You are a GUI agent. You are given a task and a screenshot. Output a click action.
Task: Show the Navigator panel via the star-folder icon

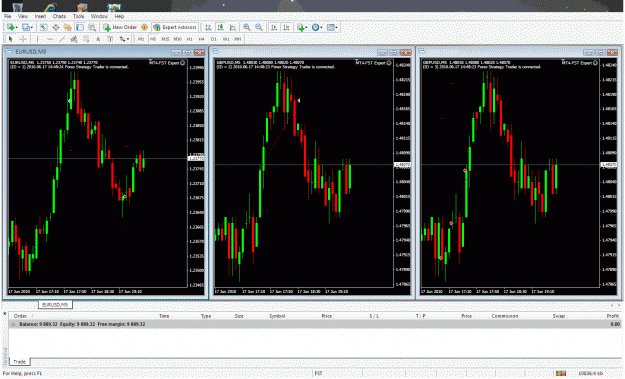(x=68, y=27)
